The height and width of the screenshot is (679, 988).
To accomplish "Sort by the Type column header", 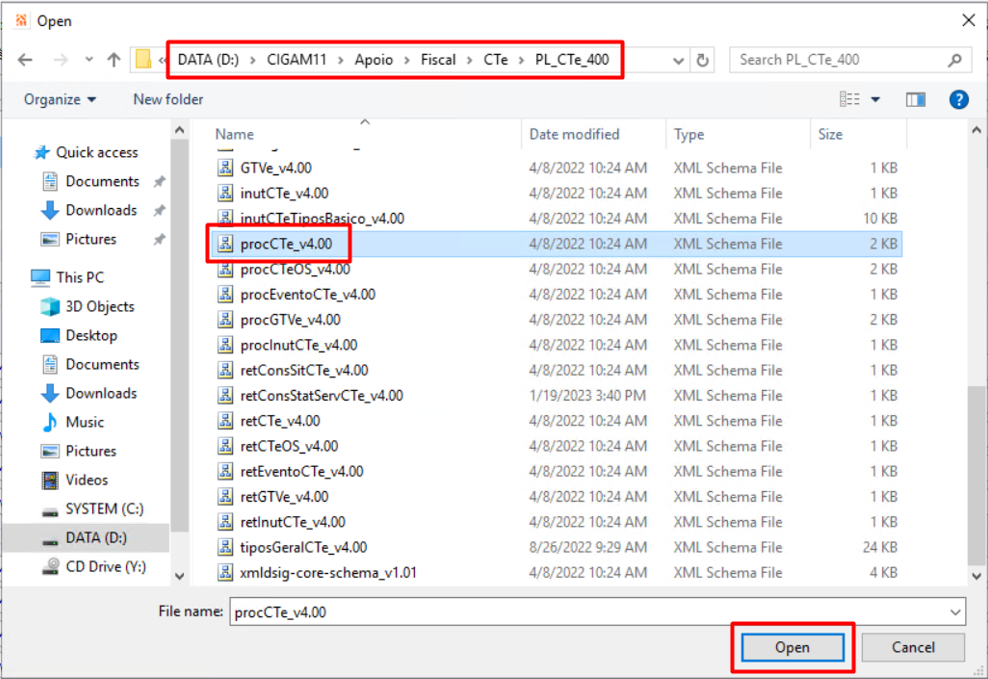I will coord(689,134).
